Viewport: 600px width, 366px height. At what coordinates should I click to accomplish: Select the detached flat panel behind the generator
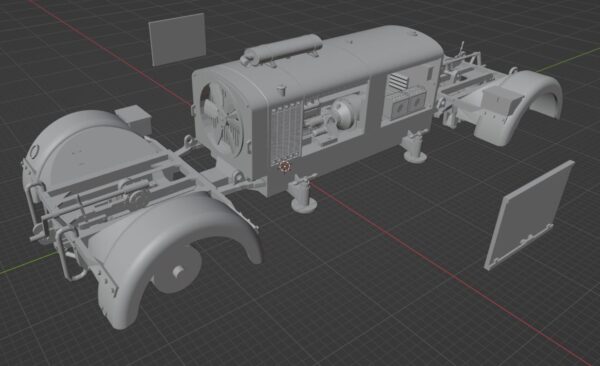(177, 39)
